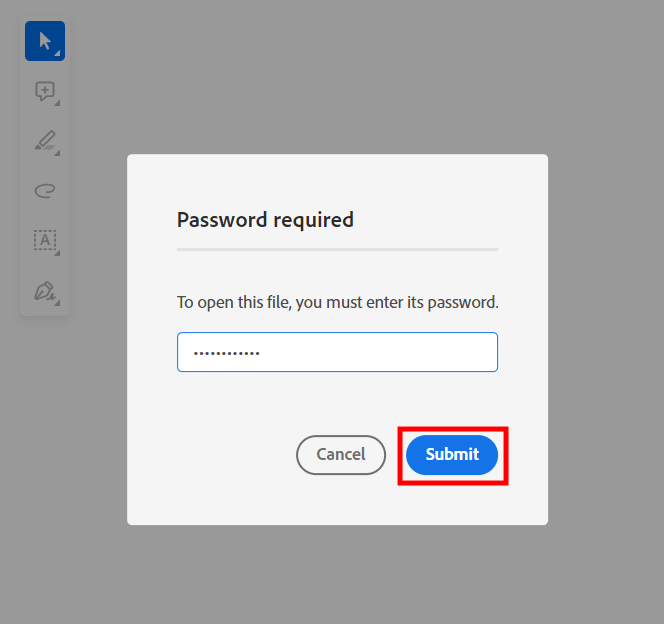The height and width of the screenshot is (624, 664).
Task: Expand the Add Comment tool flyout triangle
Action: click(58, 104)
